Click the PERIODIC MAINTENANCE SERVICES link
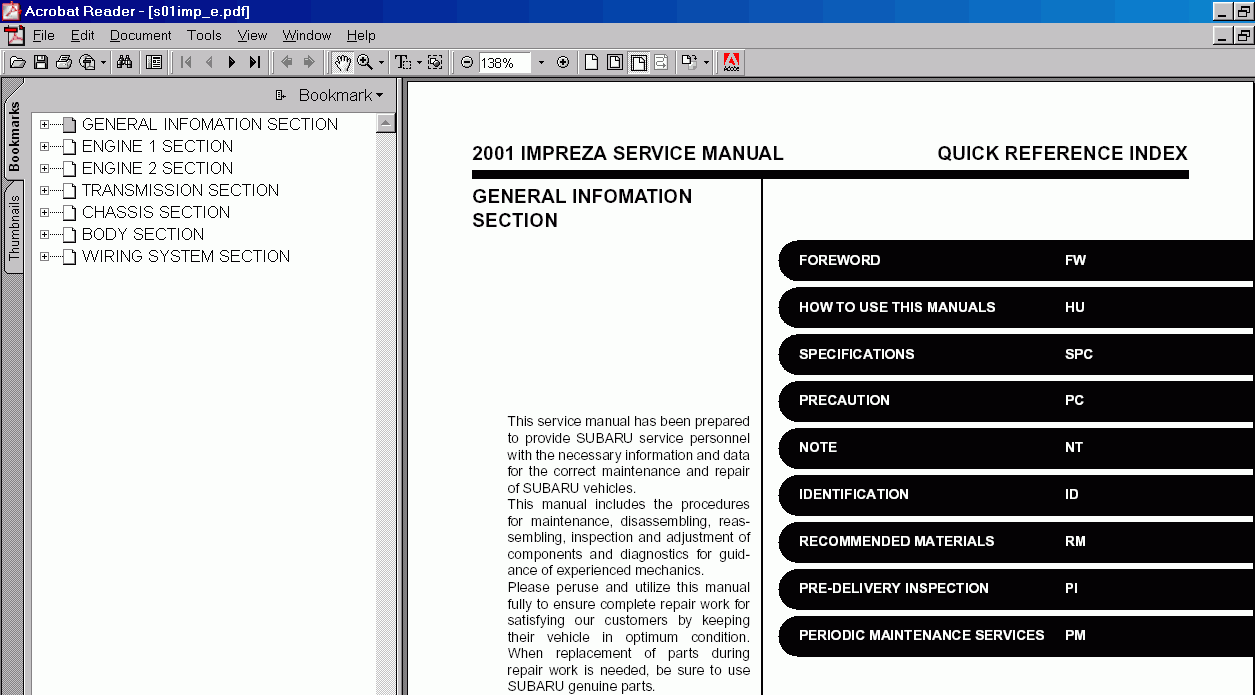 tap(1016, 635)
